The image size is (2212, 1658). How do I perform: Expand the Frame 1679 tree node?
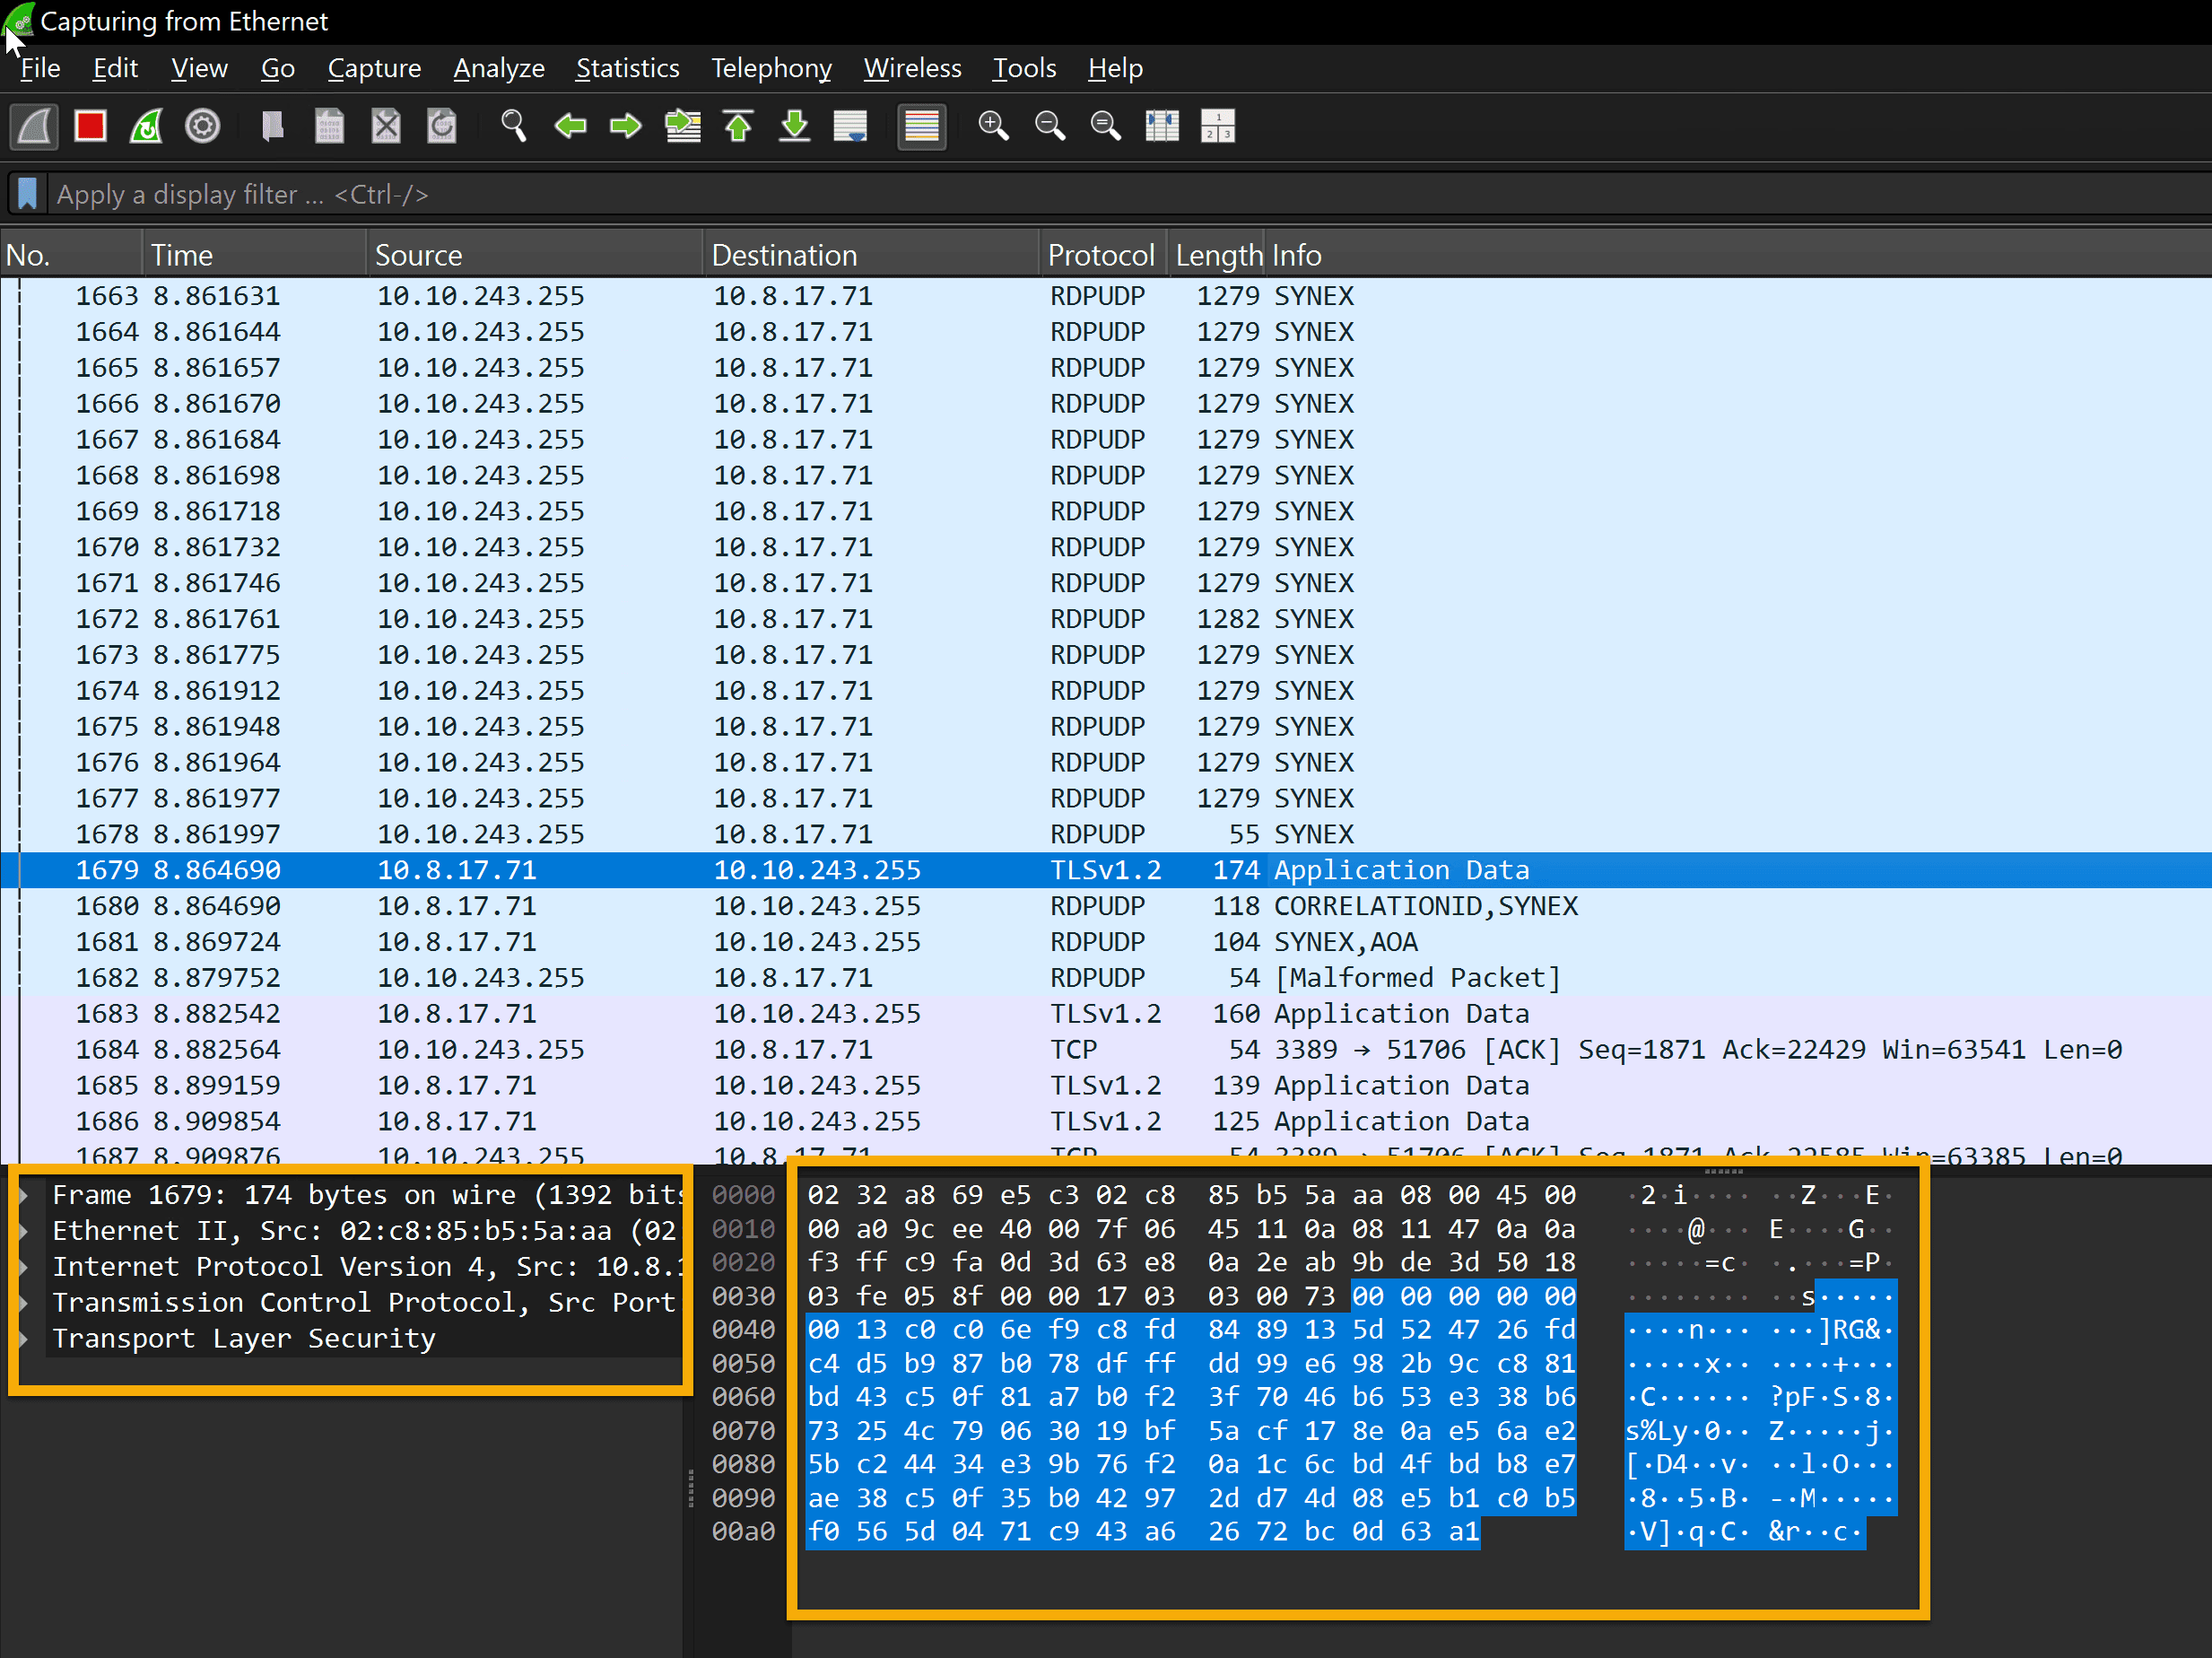(x=25, y=1195)
